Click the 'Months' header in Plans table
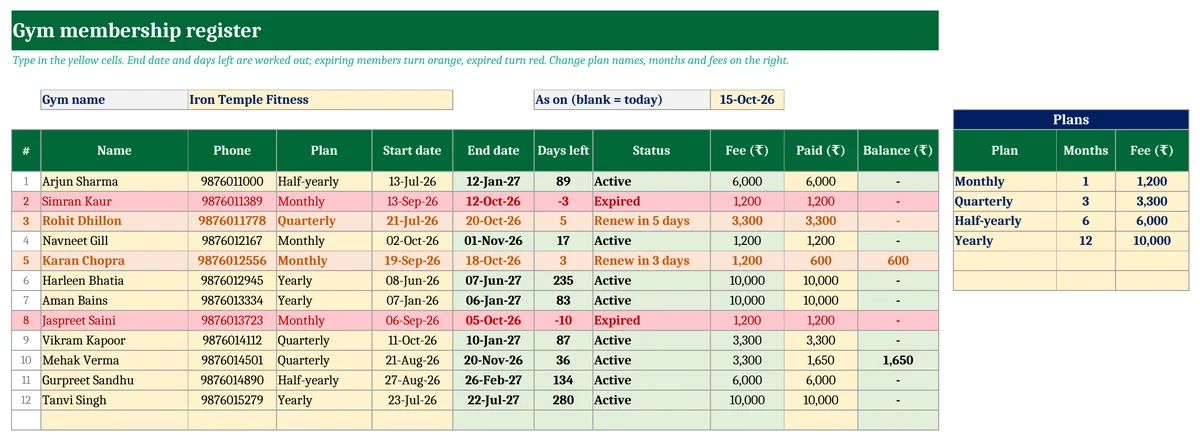The width and height of the screenshot is (1200, 441). click(1086, 151)
